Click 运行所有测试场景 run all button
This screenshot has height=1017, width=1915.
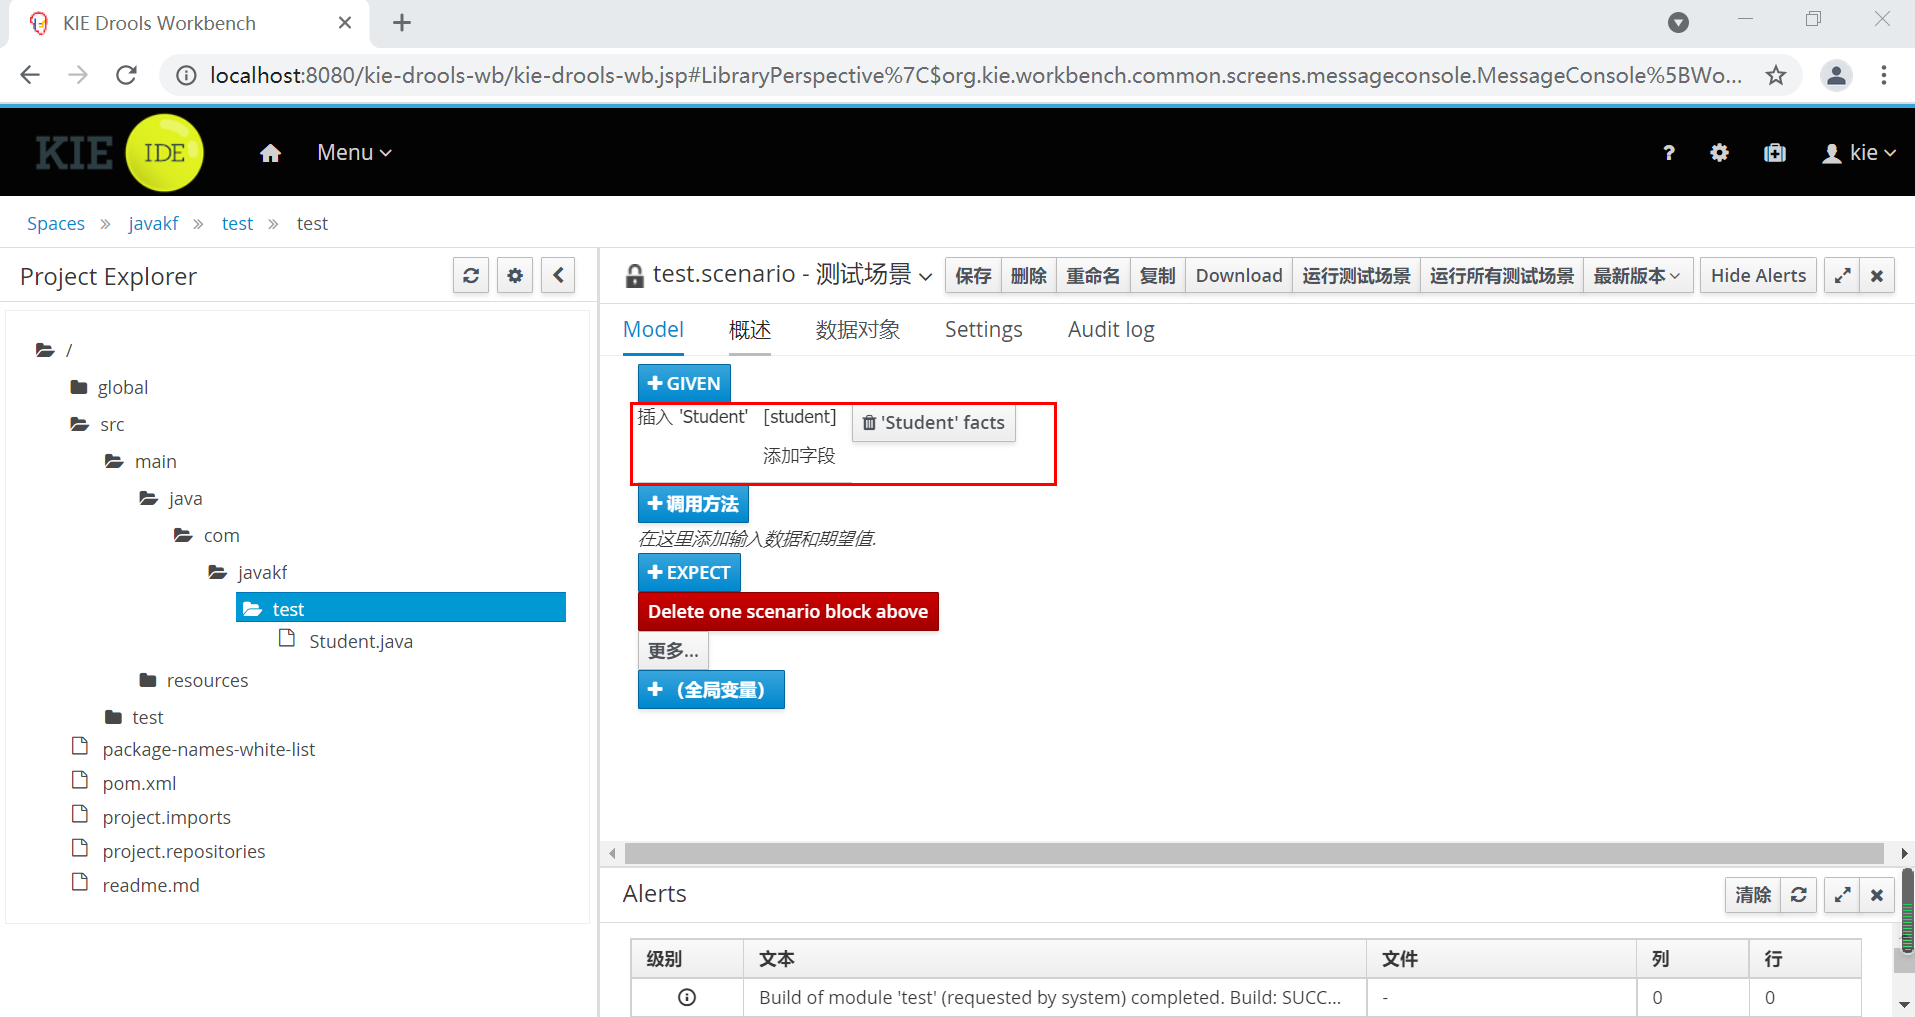1501,276
